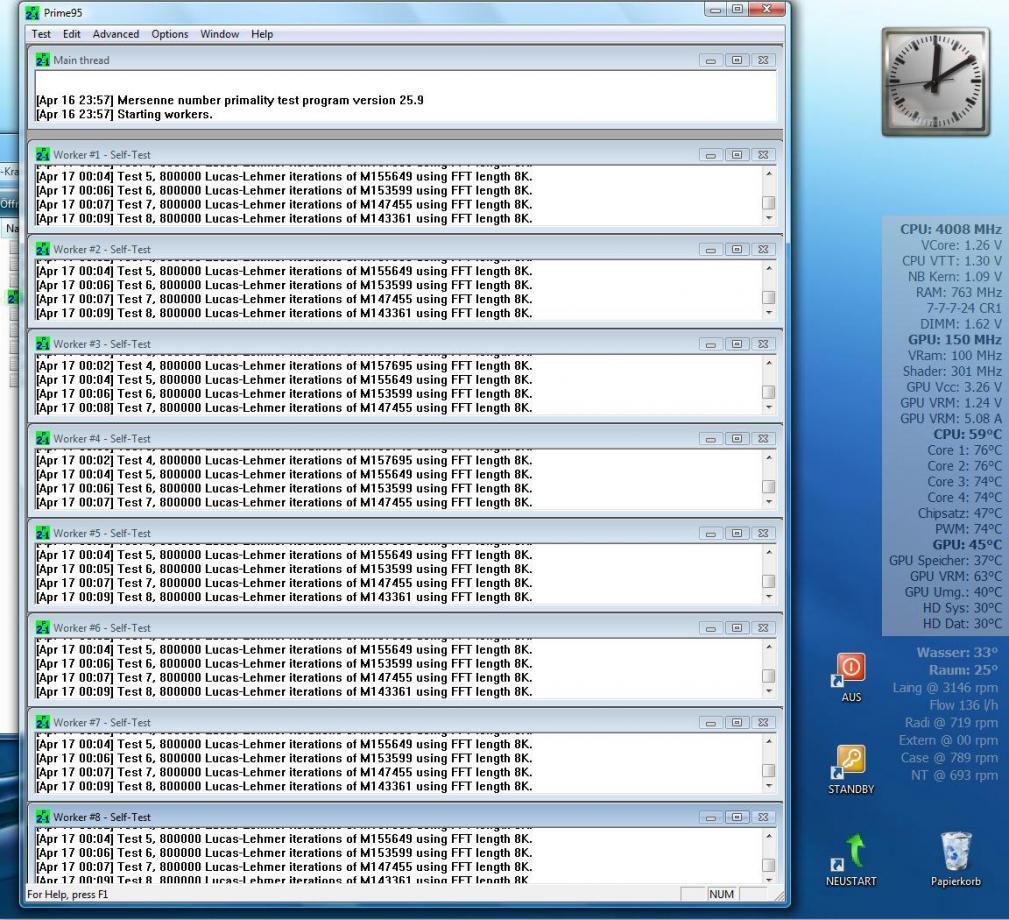Click the RAM: 763 MHz reading
The image size is (1009, 920).
959,292
